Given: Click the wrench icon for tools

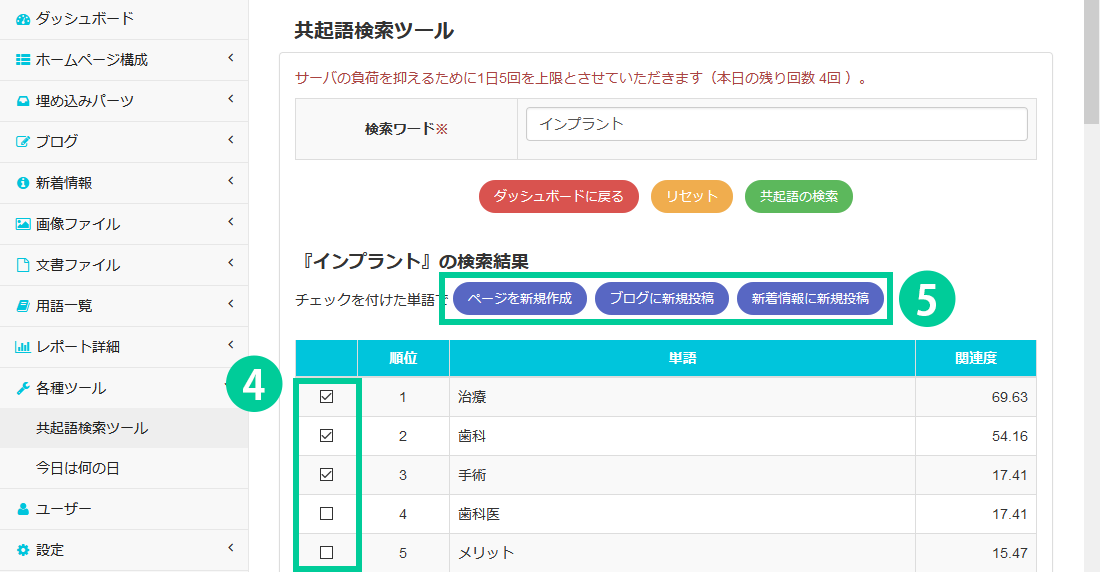Looking at the screenshot, I should point(23,388).
